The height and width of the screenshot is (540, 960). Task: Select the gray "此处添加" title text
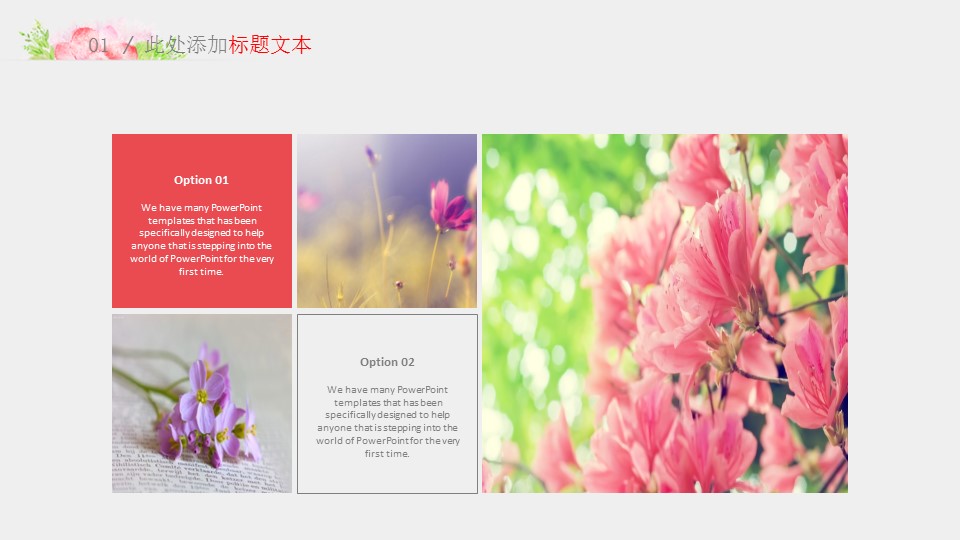tap(186, 45)
